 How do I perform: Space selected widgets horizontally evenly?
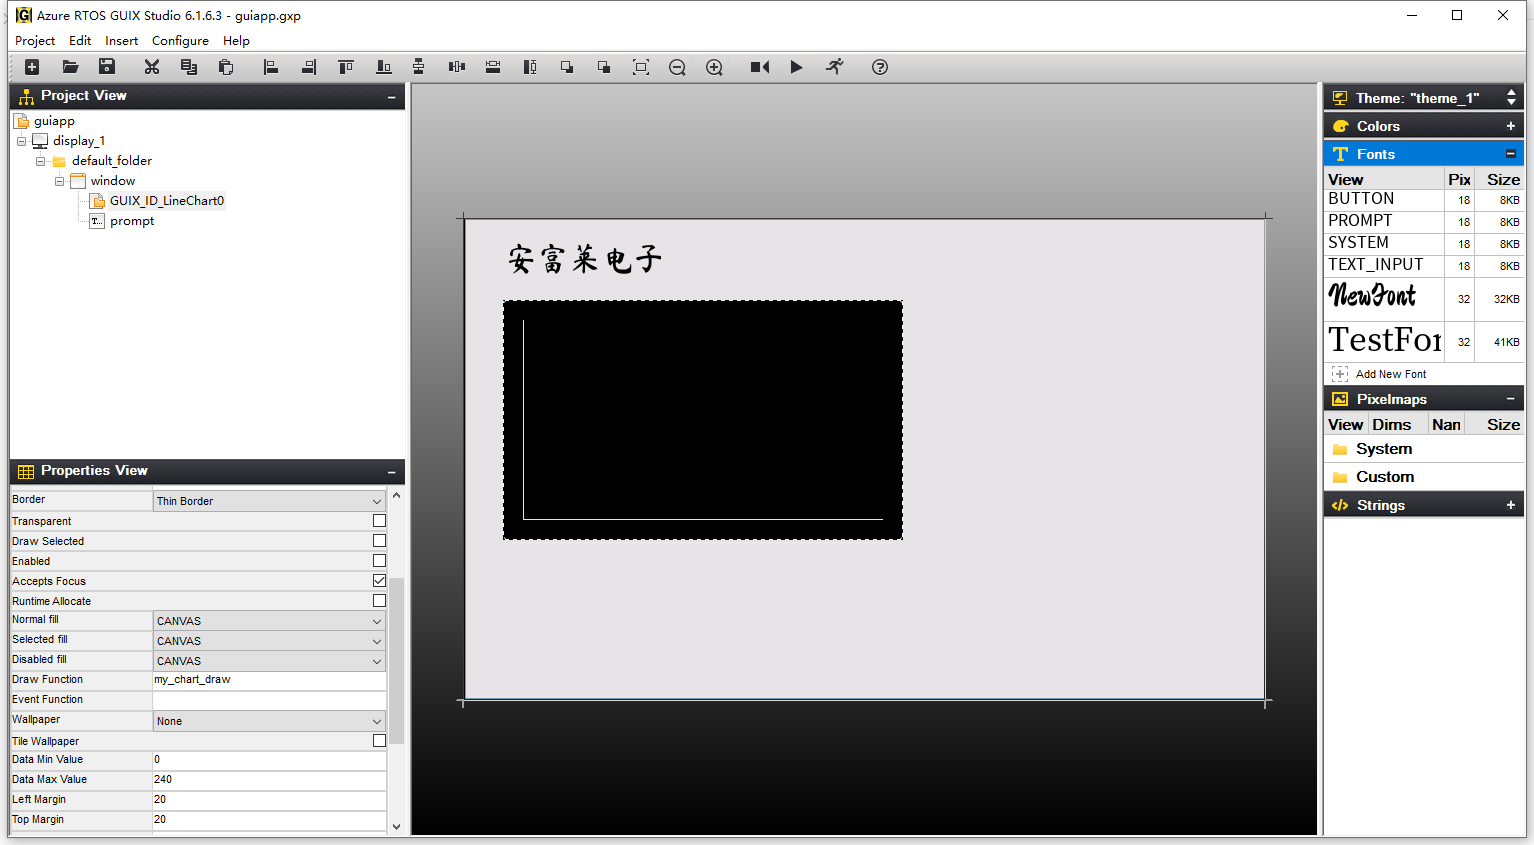(457, 67)
